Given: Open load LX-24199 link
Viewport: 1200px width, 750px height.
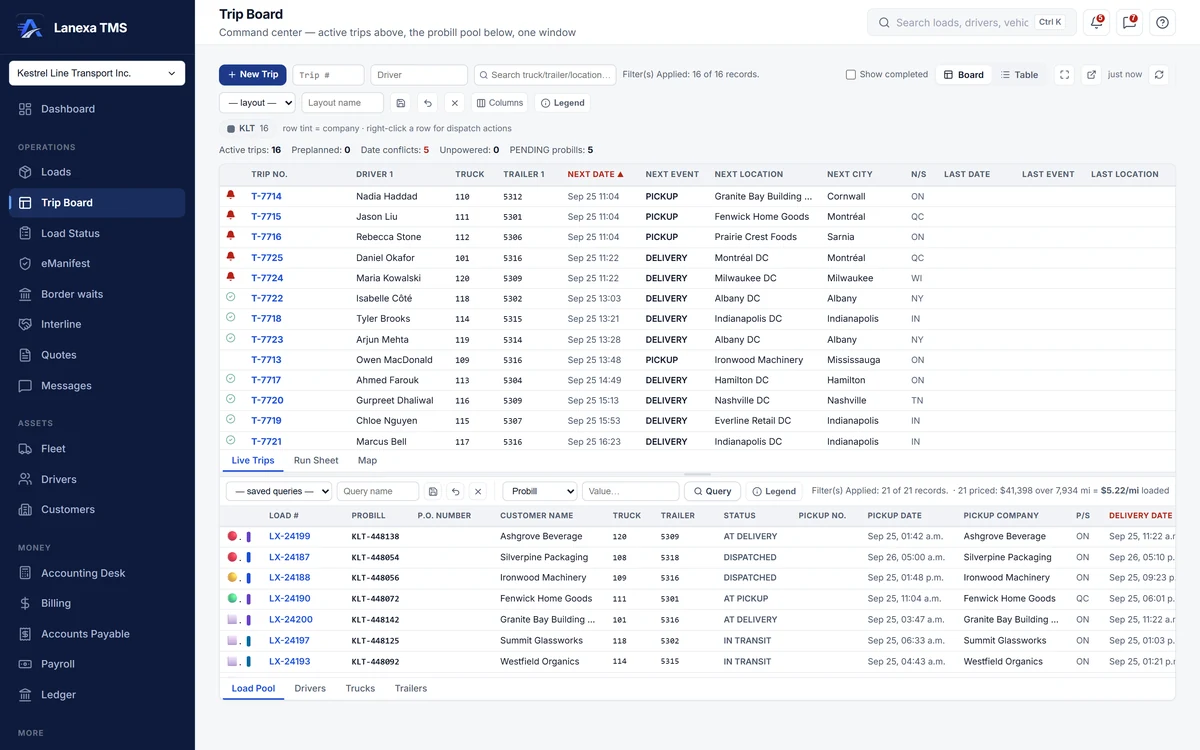Looking at the screenshot, I should point(289,537).
